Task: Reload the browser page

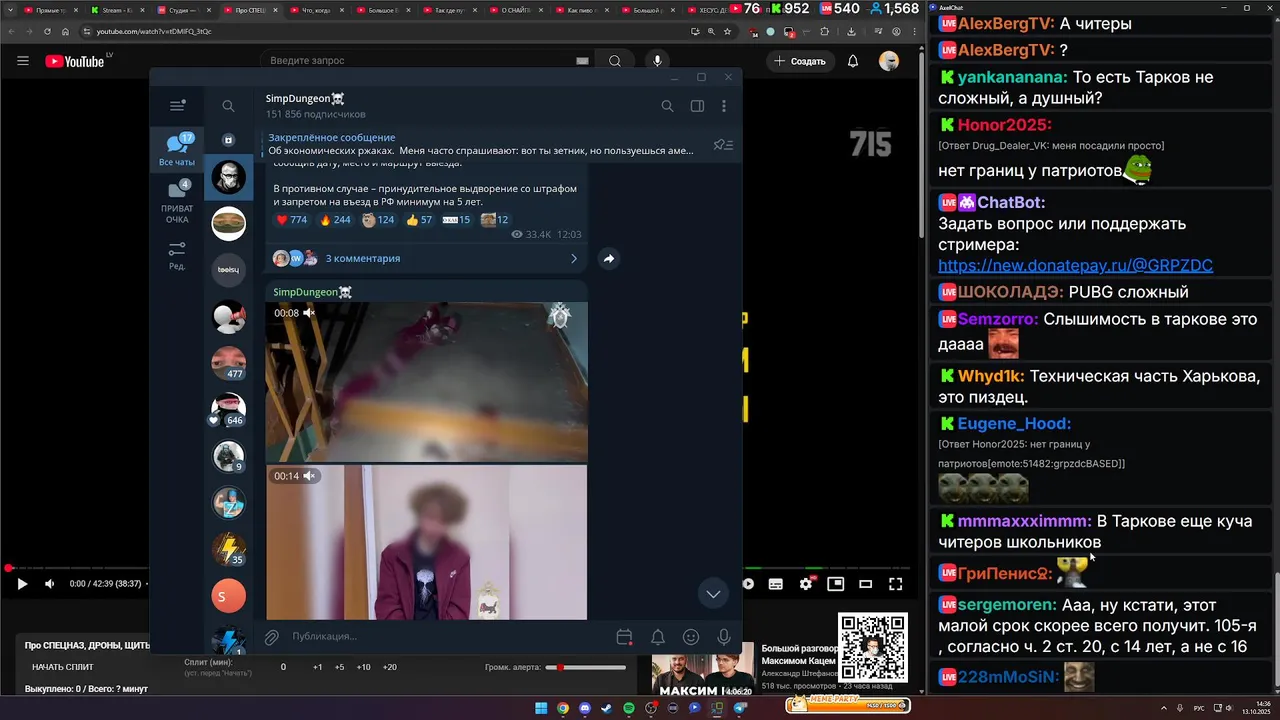Action: [47, 31]
